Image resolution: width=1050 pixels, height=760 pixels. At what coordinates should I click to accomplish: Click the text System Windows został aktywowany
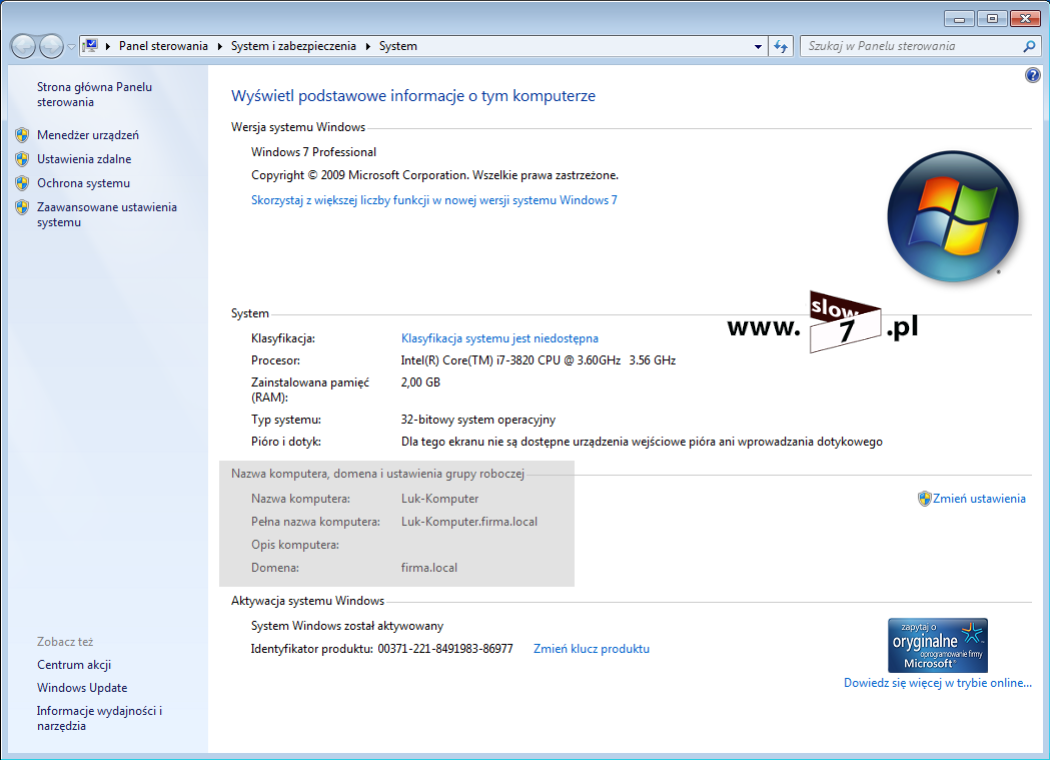(347, 626)
